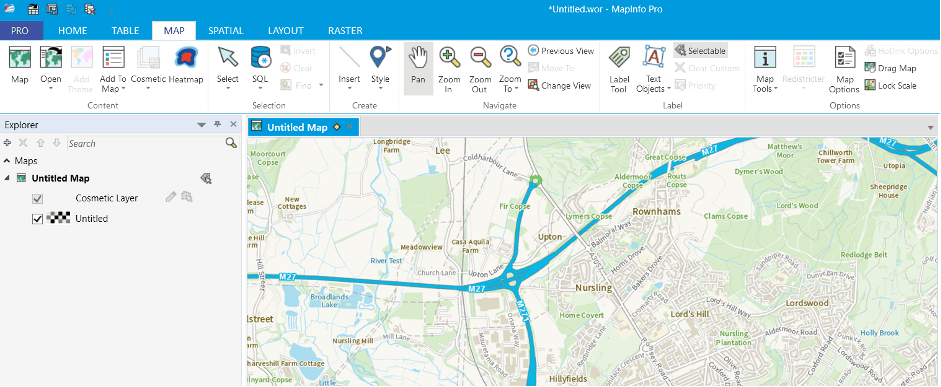Open the Cosmetic dropdown menu
The height and width of the screenshot is (387, 941).
148,89
